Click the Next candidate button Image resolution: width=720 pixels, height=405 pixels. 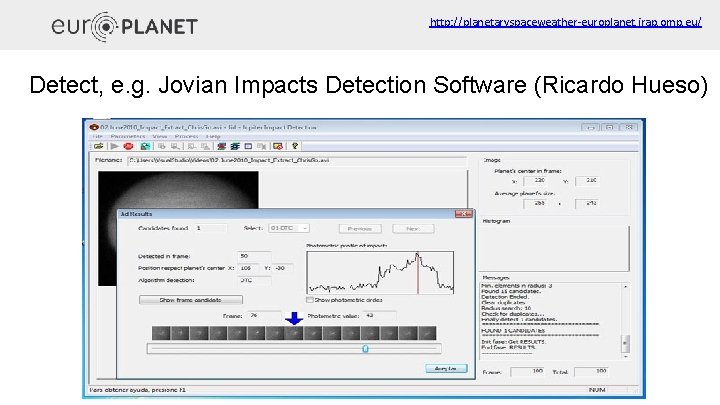[x=413, y=229]
